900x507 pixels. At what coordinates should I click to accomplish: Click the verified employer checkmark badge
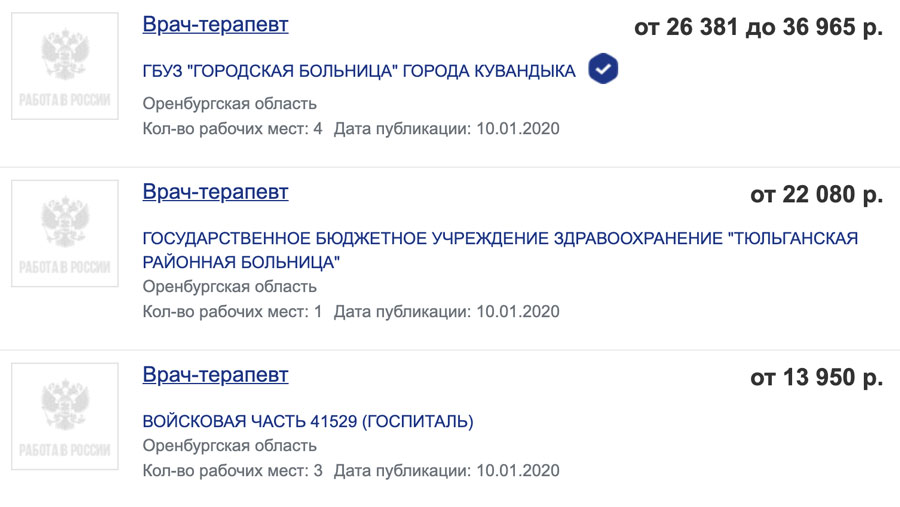coord(603,70)
